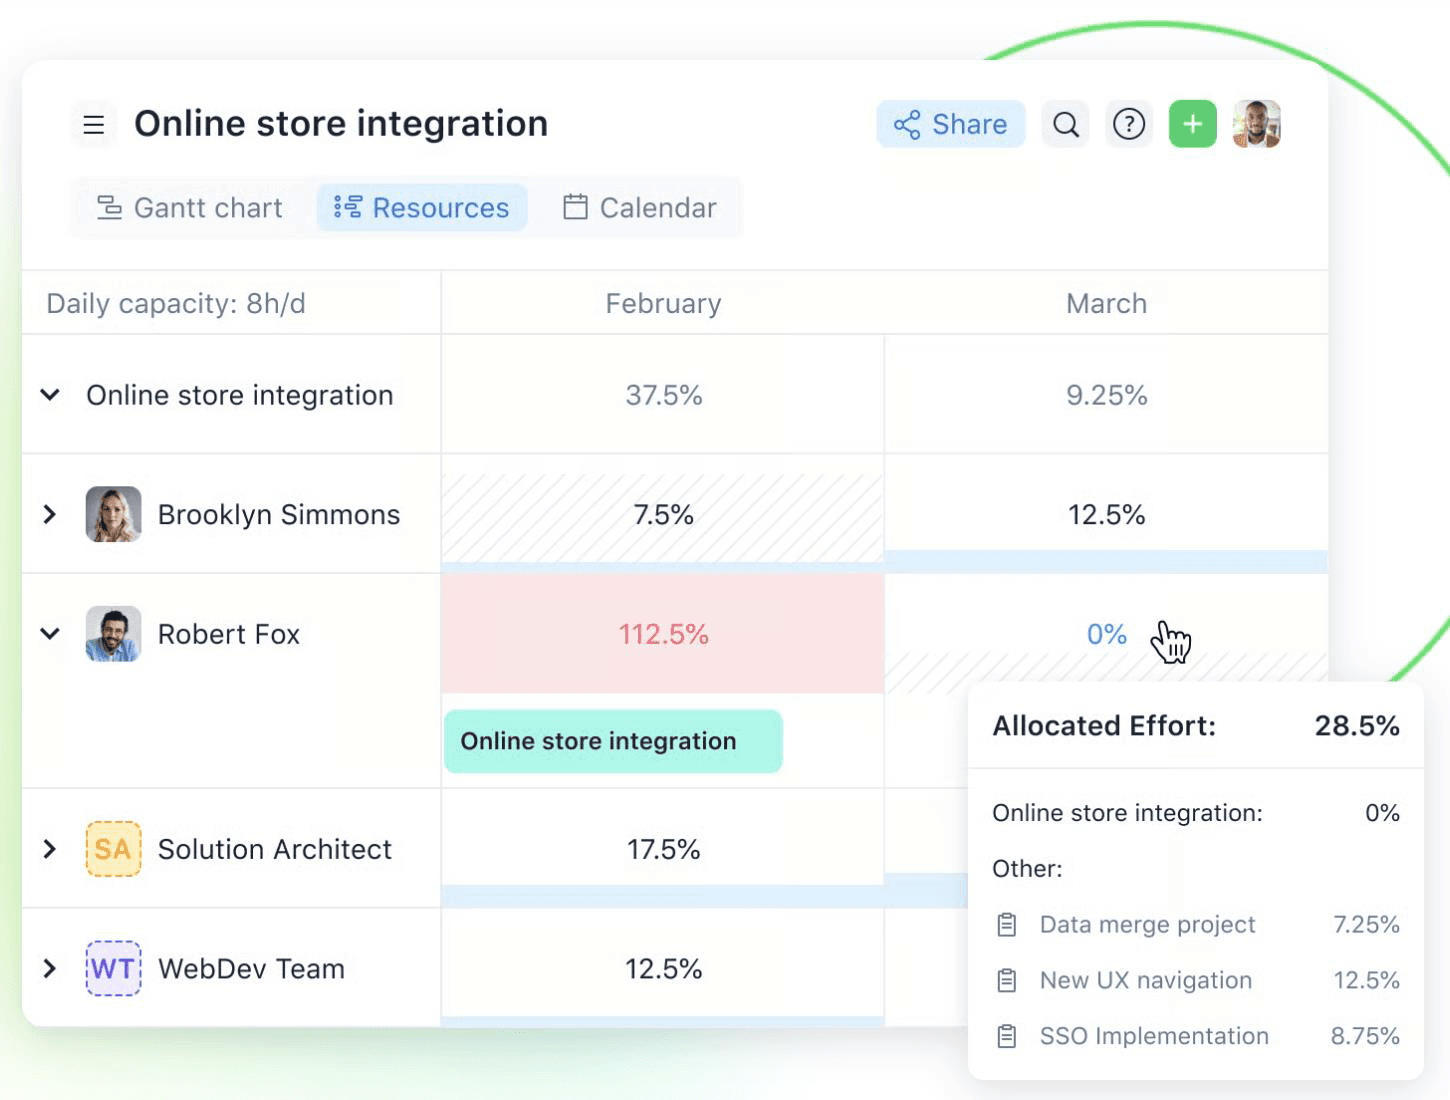Image resolution: width=1450 pixels, height=1100 pixels.
Task: Click the Allocated Effort 28.5% value
Action: [1357, 725]
